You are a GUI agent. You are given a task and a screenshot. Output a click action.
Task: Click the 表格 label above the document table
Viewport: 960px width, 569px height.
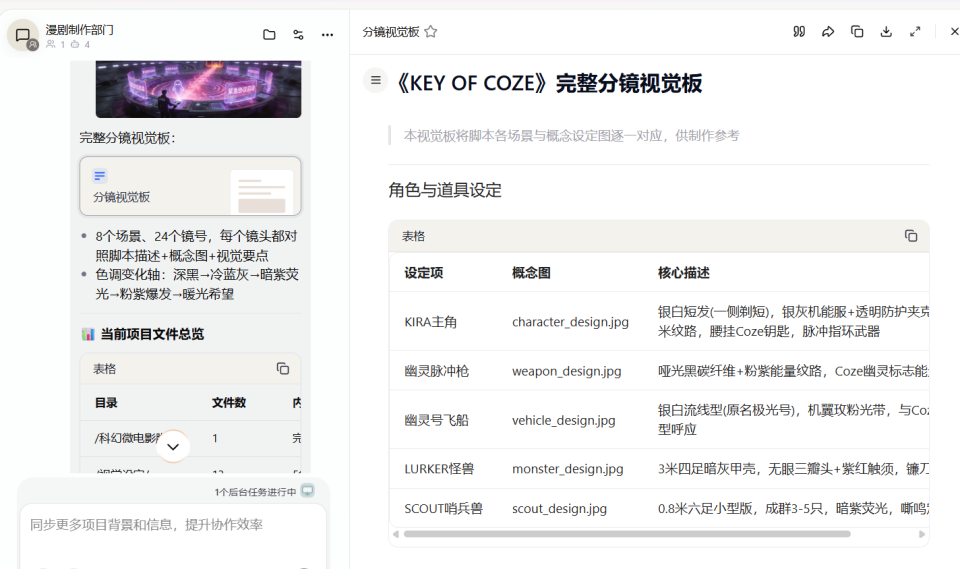pyautogui.click(x=413, y=236)
